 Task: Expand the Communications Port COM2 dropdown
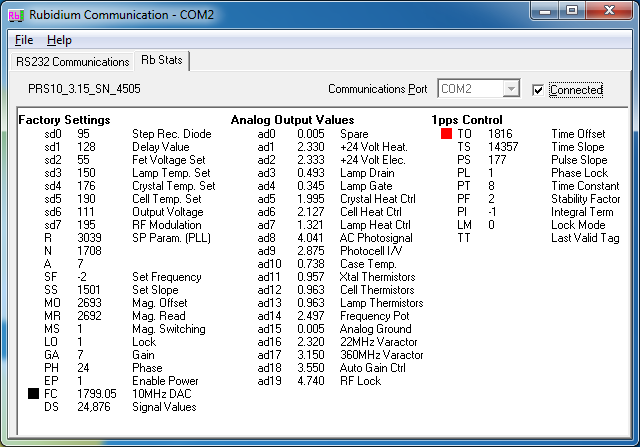pos(511,89)
